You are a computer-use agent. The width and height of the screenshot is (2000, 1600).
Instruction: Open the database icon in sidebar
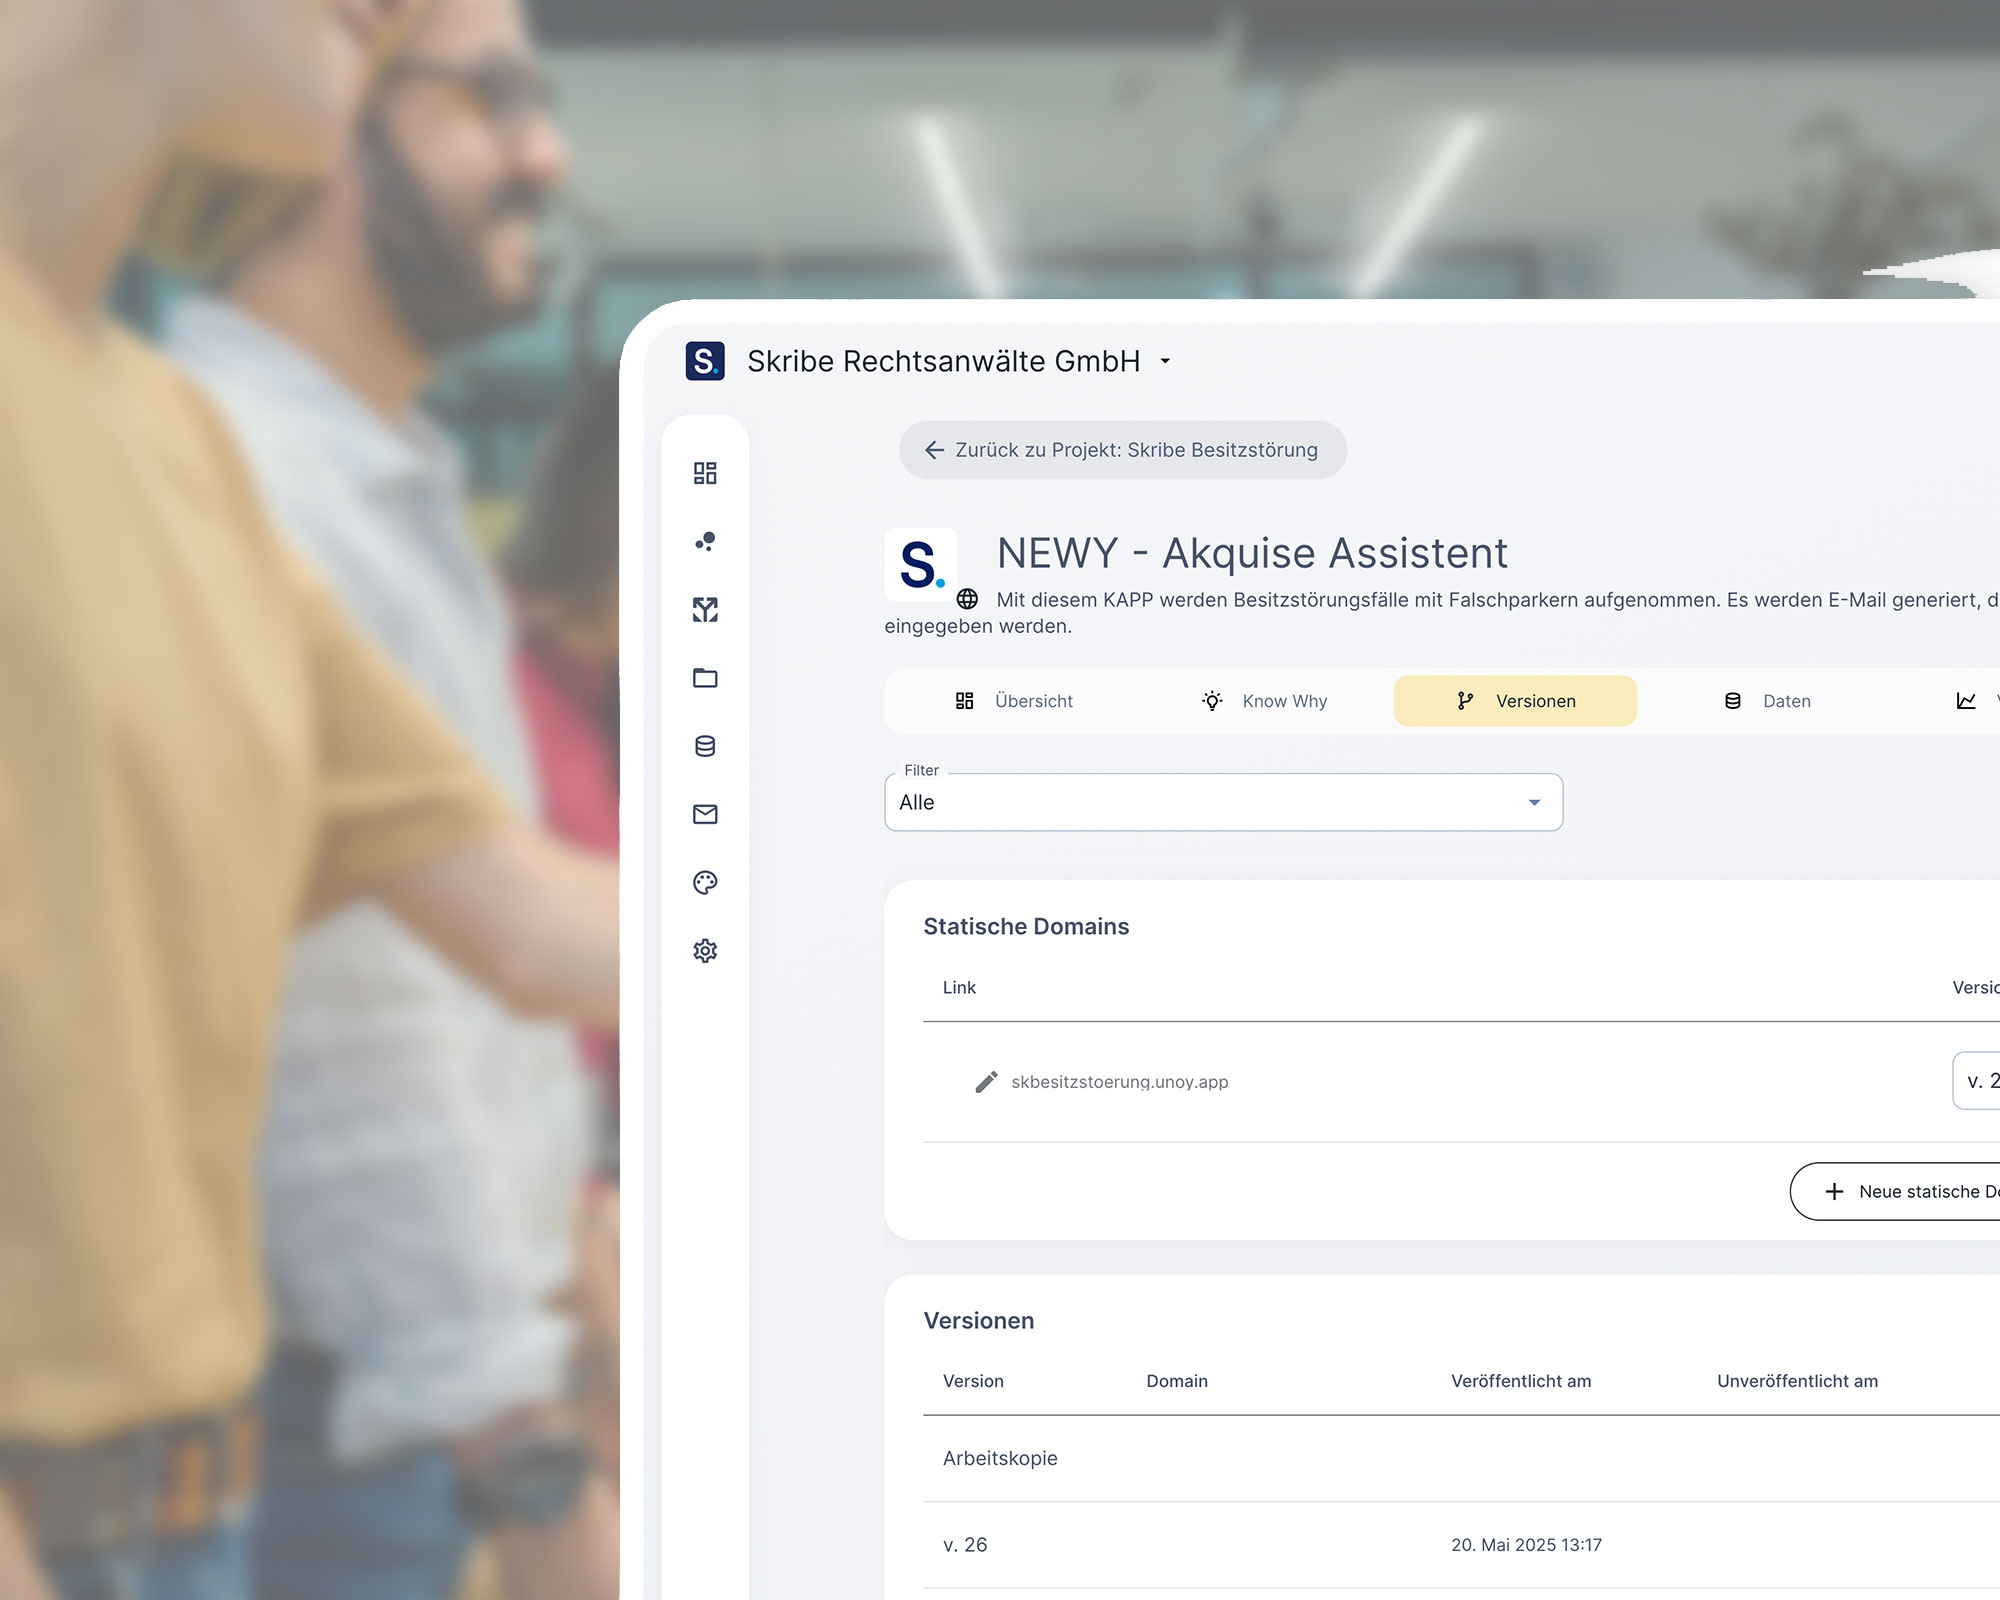coord(705,746)
